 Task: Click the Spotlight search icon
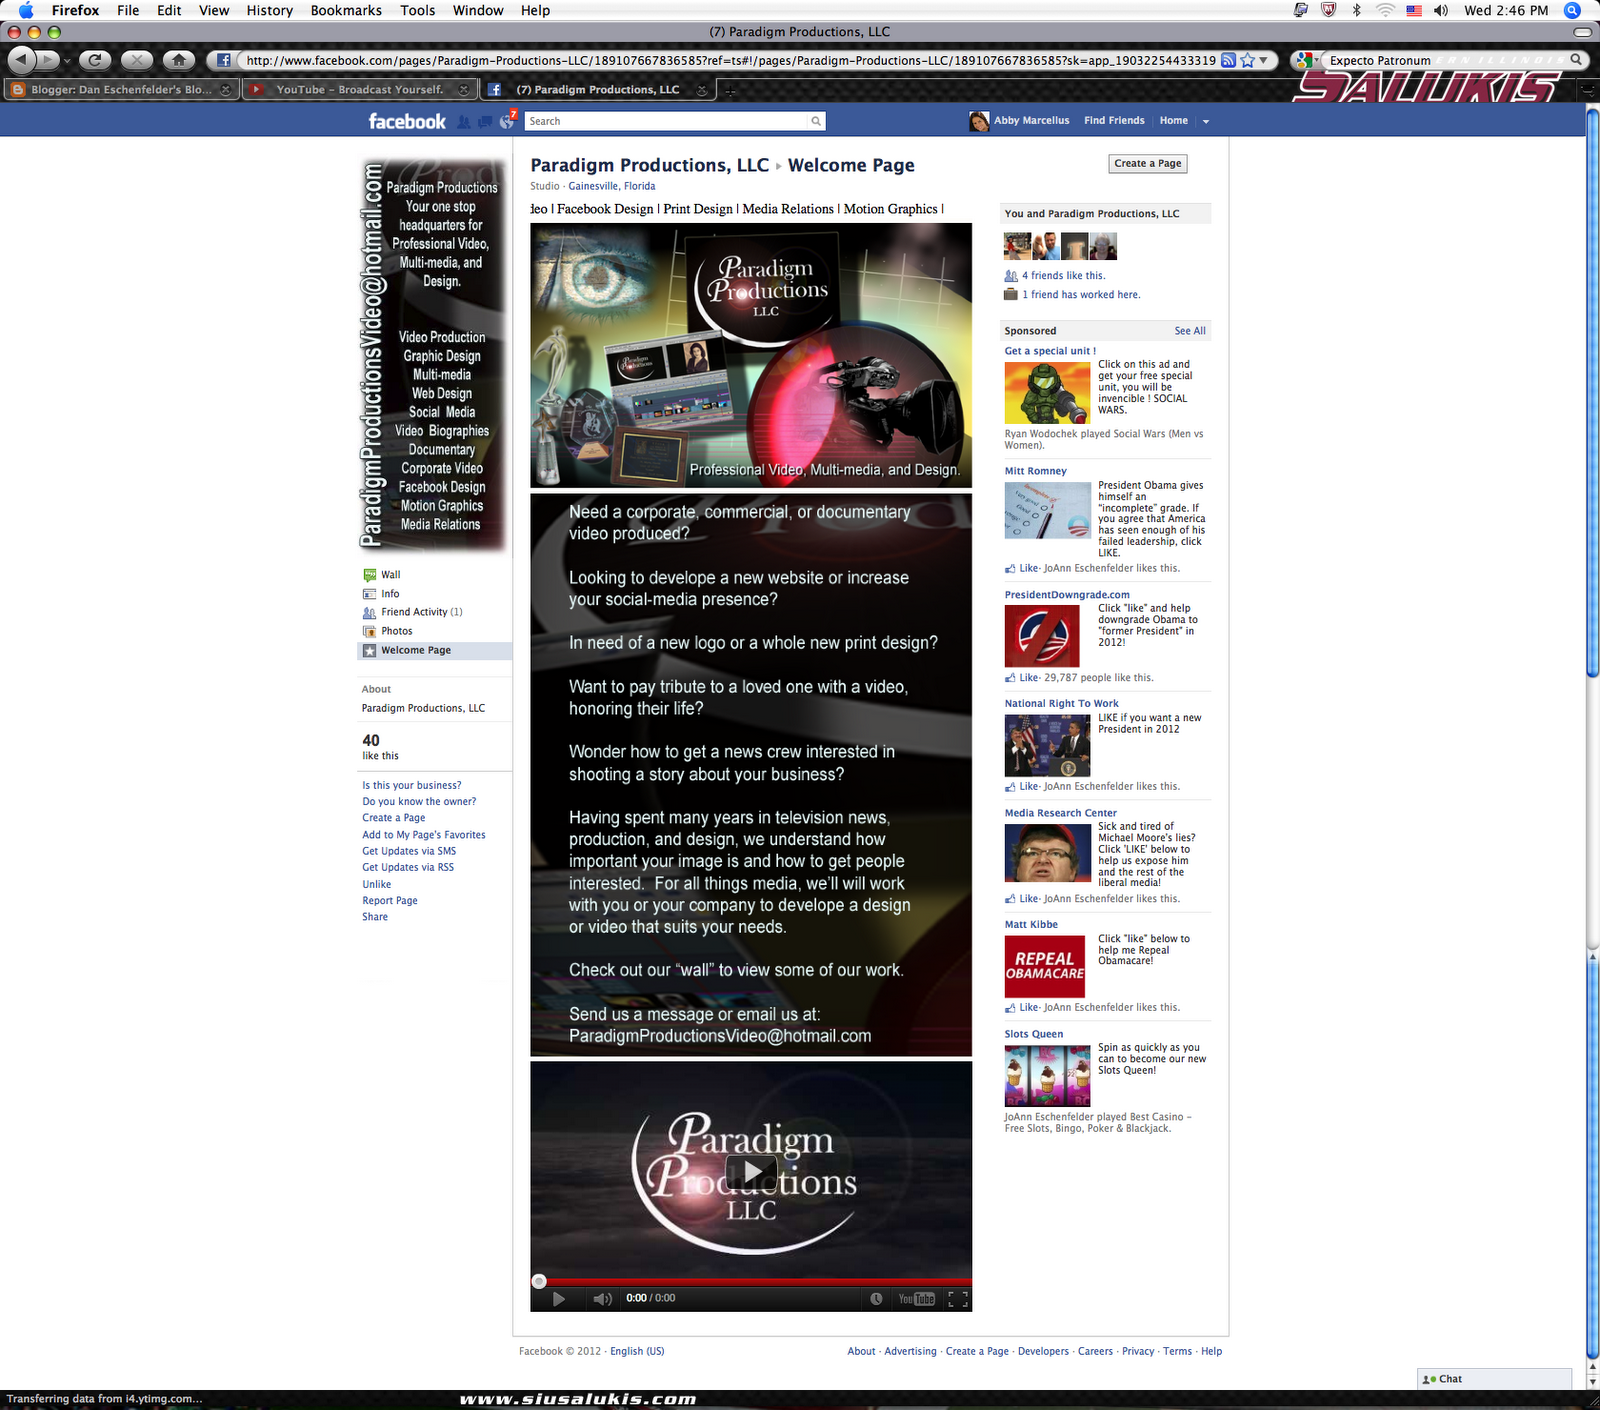1573,10
